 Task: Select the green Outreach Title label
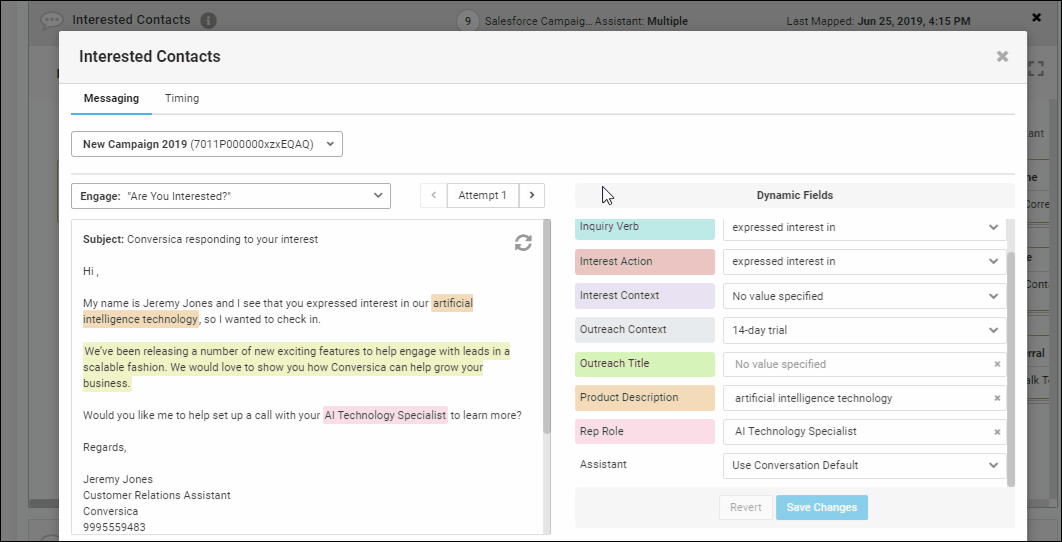click(x=645, y=364)
